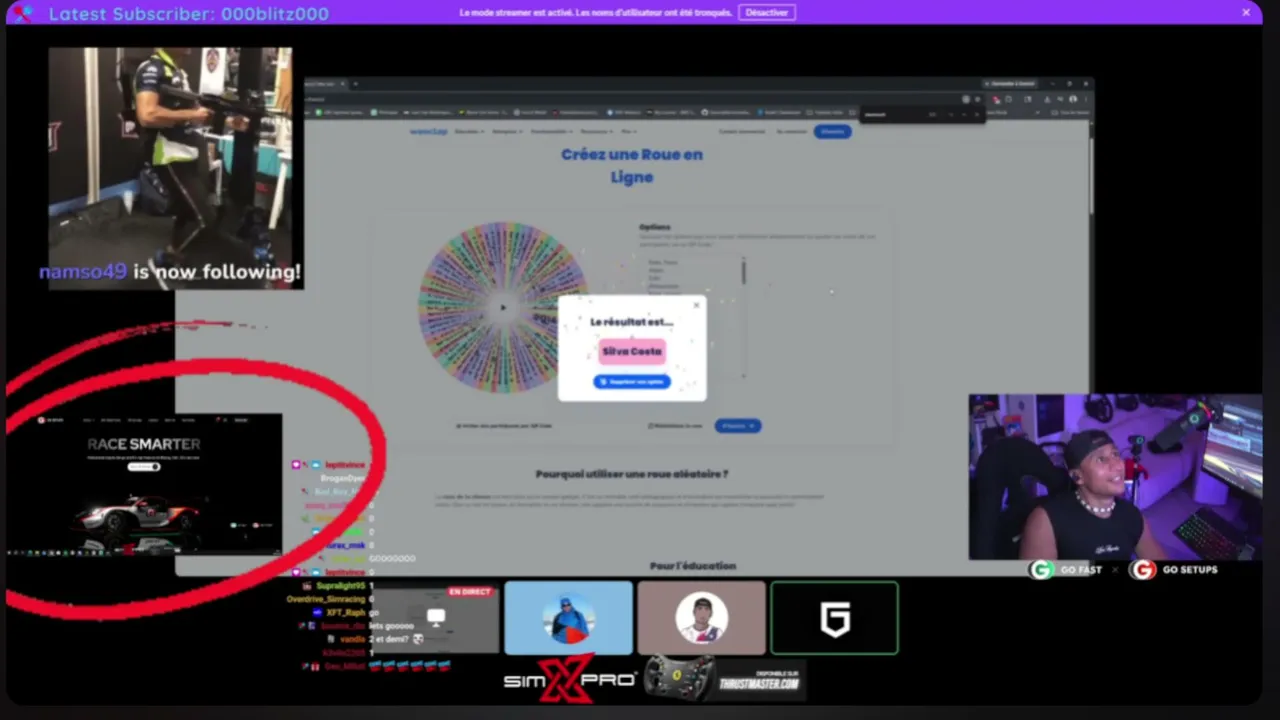Click chat username 'Overdrive_Simracing'

(x=326, y=599)
